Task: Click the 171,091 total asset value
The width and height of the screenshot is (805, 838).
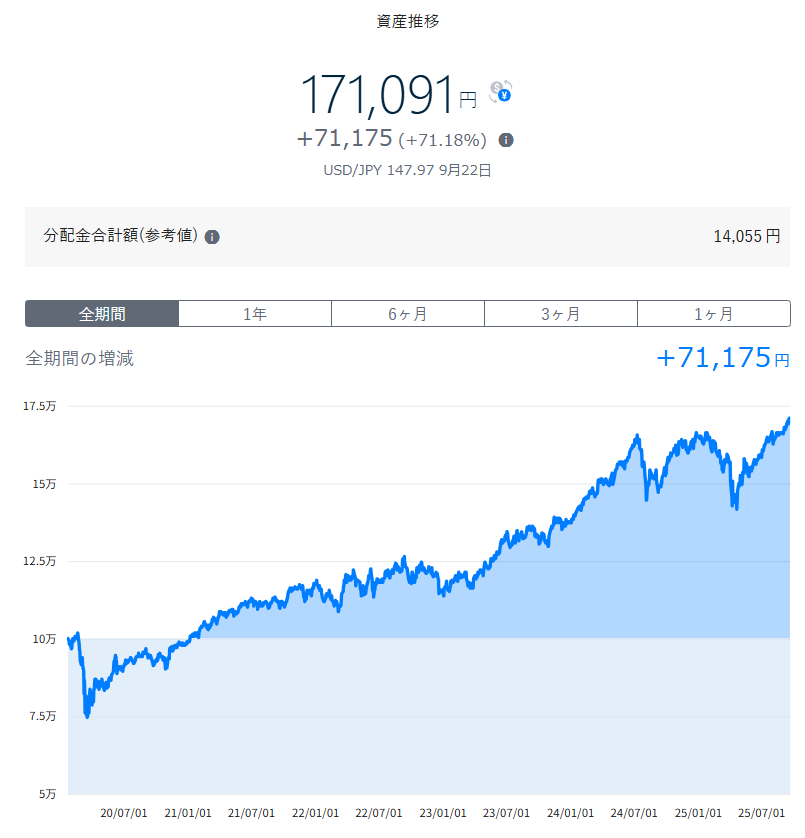Action: point(378,96)
